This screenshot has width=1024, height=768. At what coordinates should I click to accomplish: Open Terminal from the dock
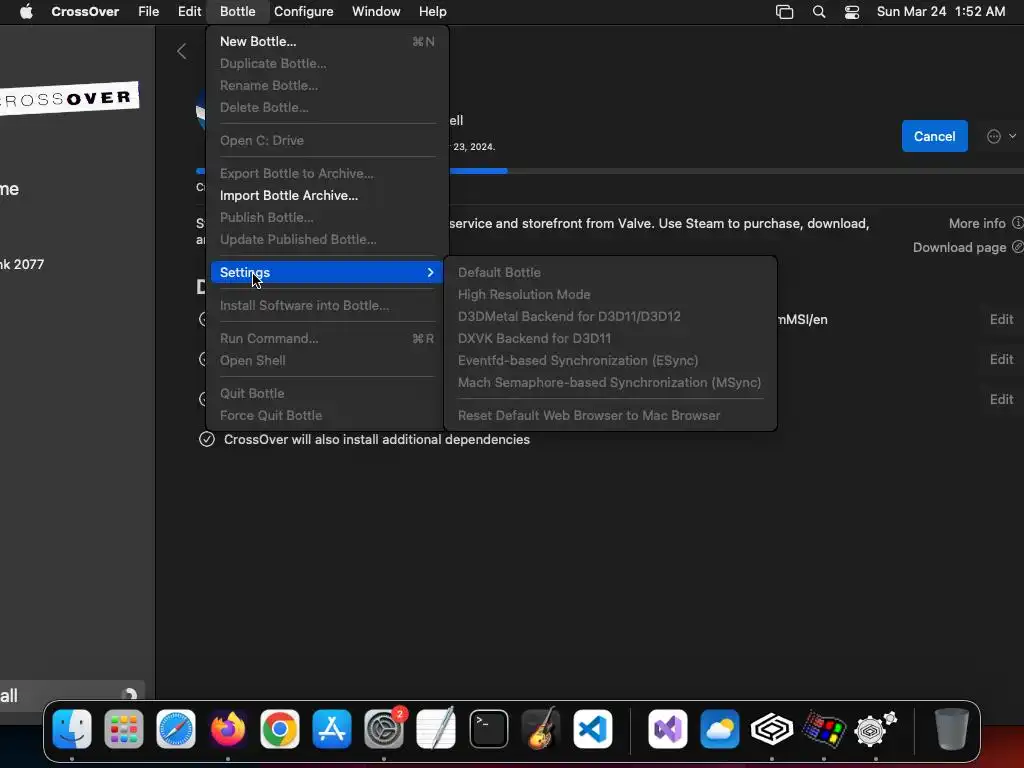click(488, 728)
